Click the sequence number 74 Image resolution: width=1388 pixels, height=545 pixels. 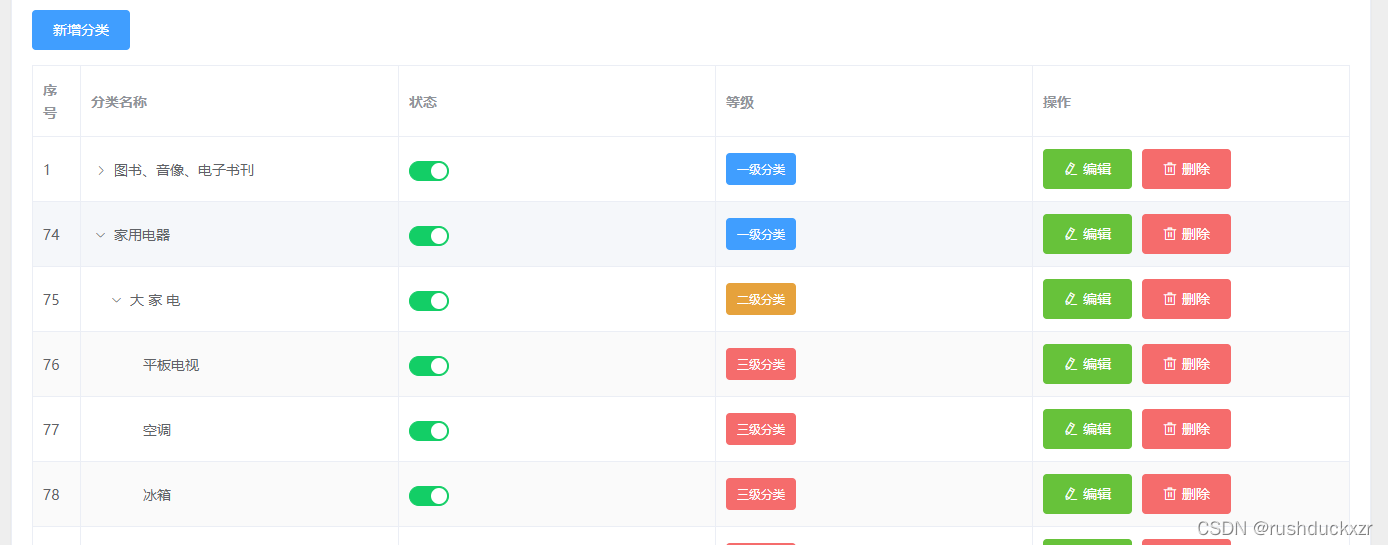(x=51, y=235)
